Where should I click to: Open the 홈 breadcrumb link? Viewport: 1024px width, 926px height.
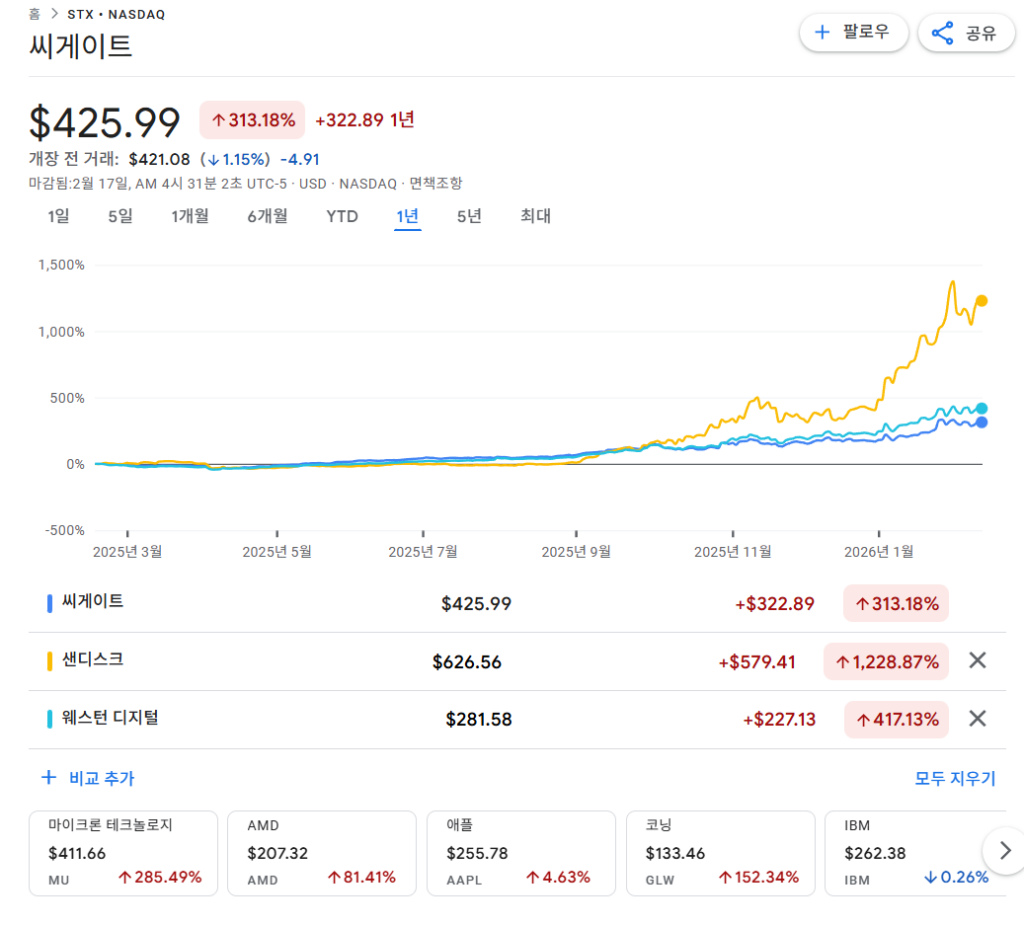(x=35, y=14)
